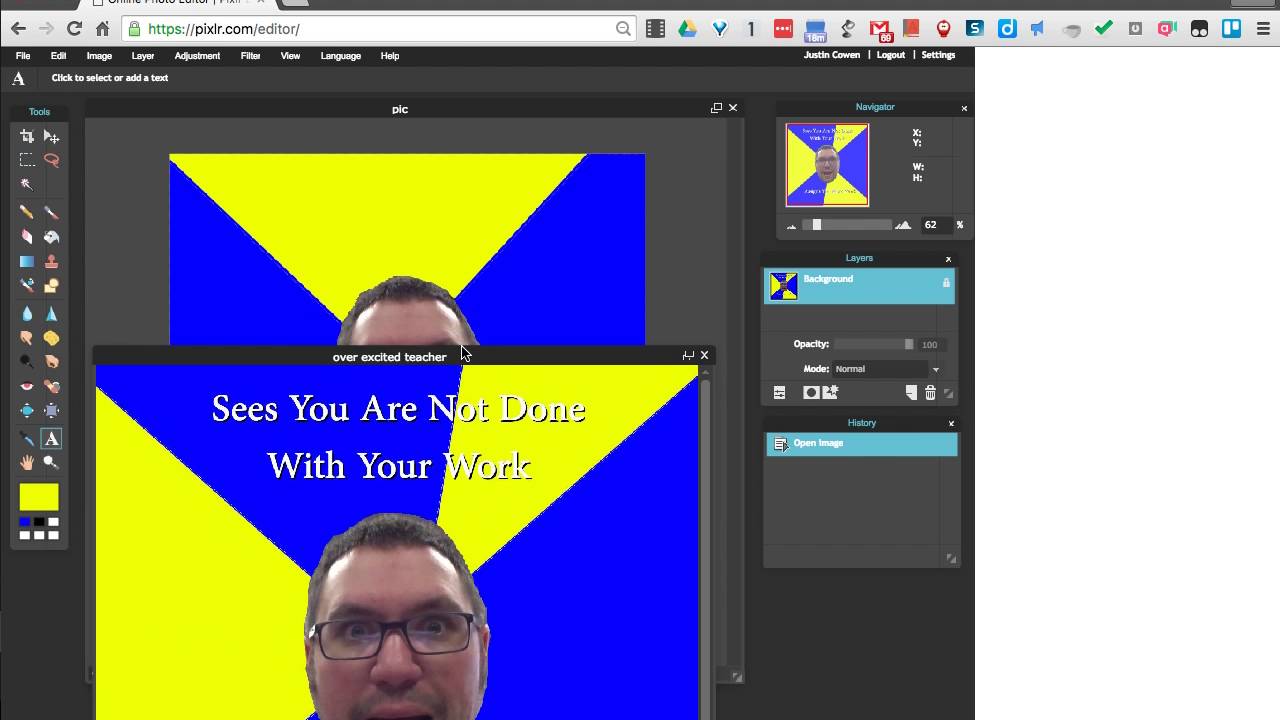Open the Chrome hamburger menu
This screenshot has height=720, width=1280.
[1263, 29]
